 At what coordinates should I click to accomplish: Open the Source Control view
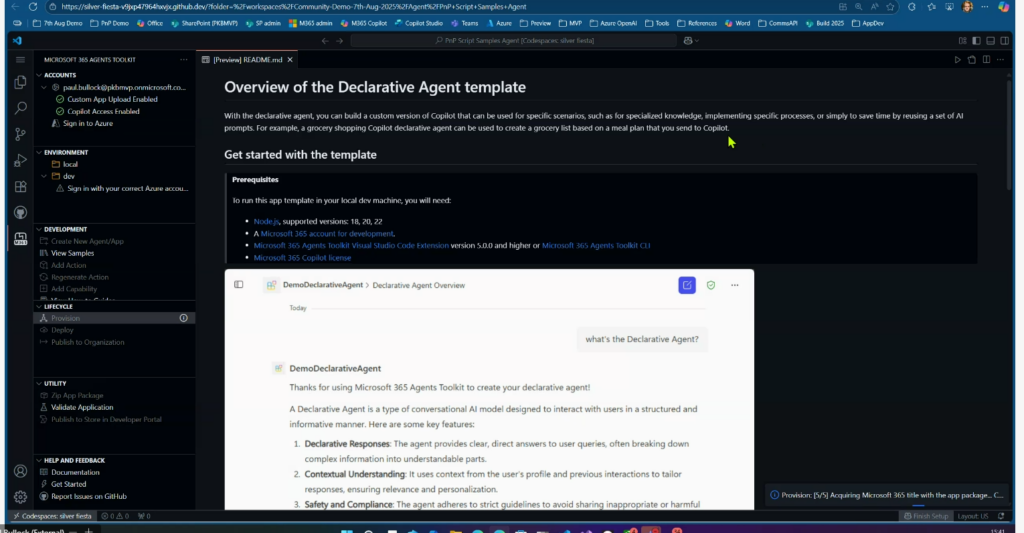click(x=20, y=134)
